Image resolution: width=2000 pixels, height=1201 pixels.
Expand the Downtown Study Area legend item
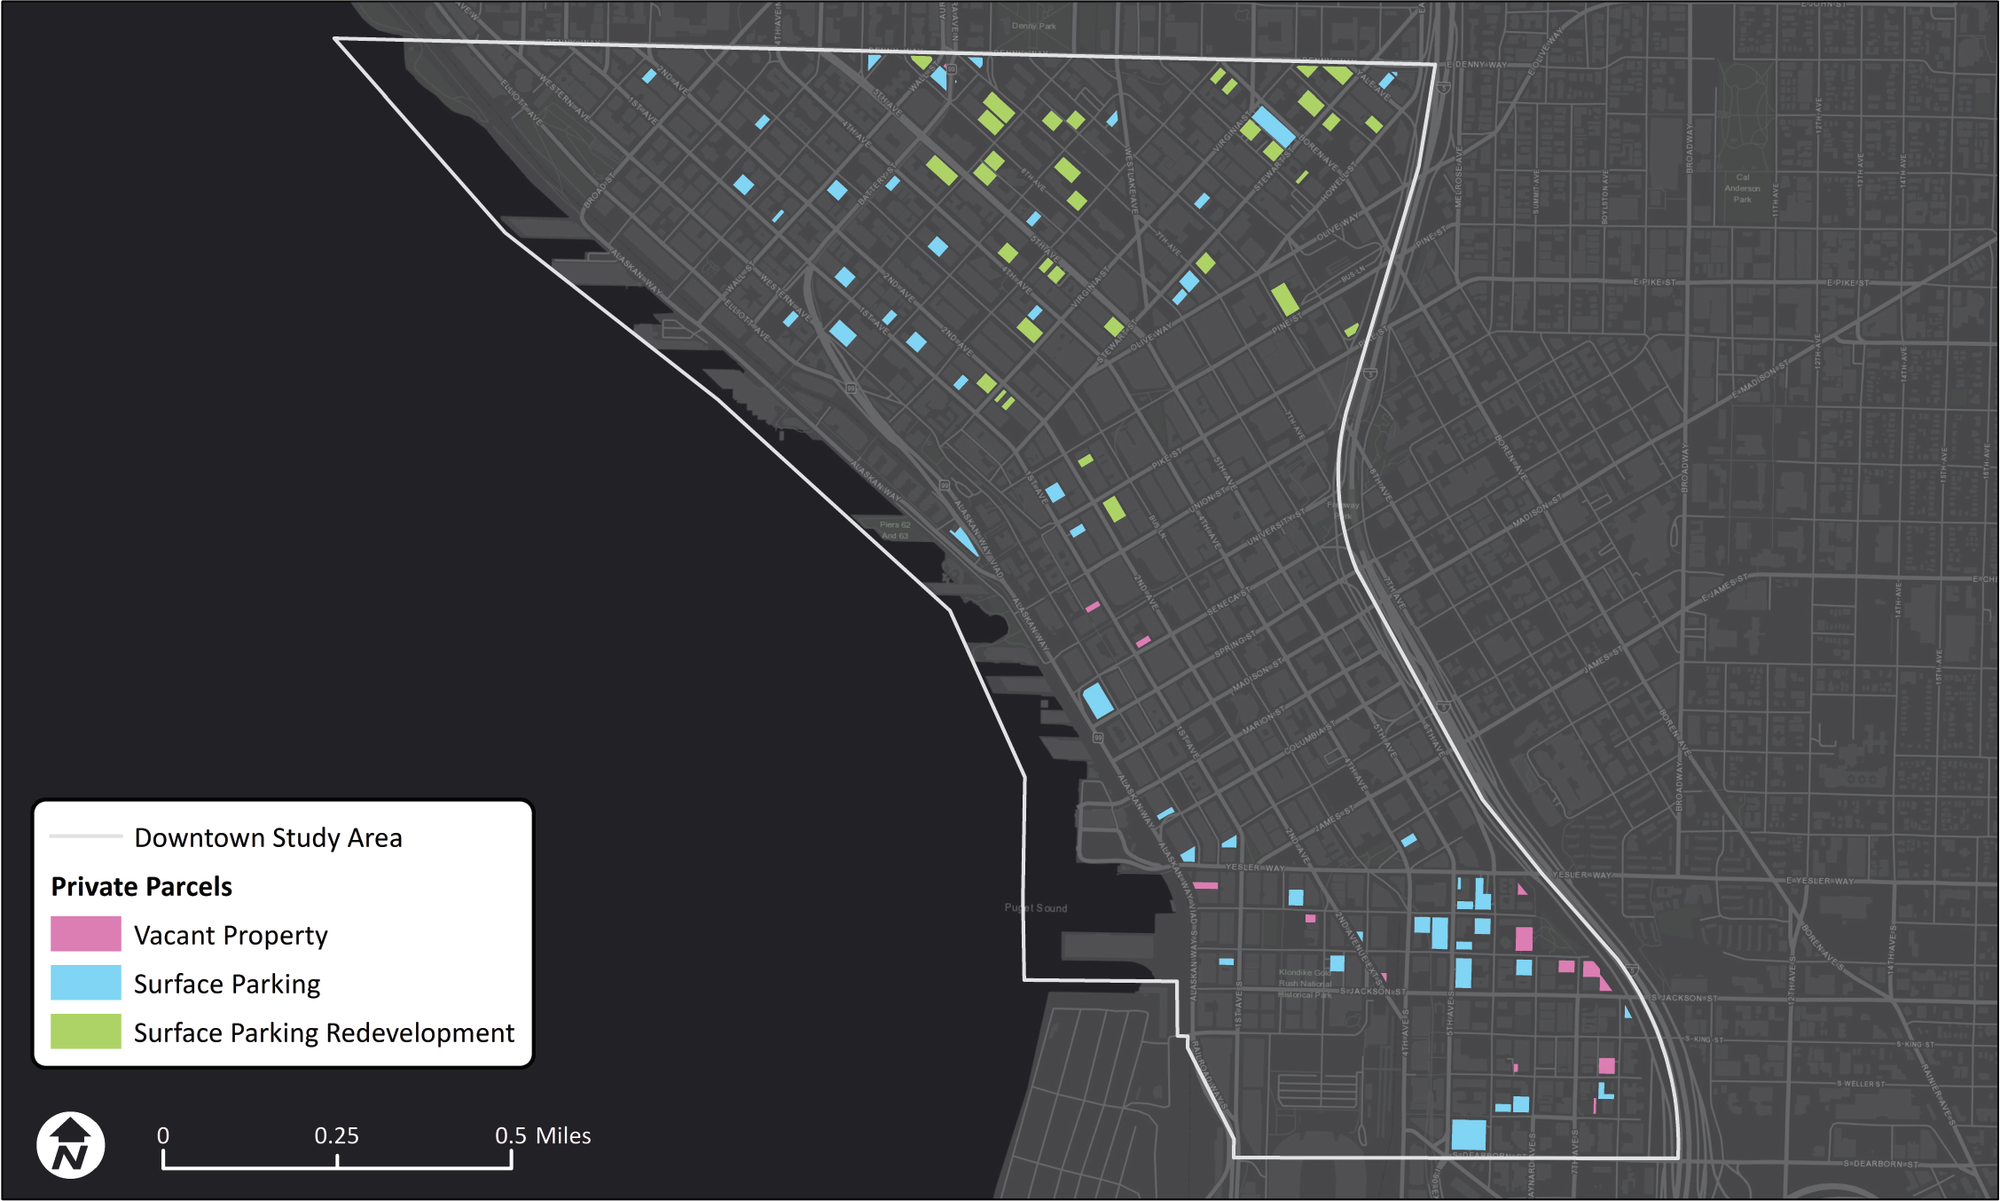point(268,838)
